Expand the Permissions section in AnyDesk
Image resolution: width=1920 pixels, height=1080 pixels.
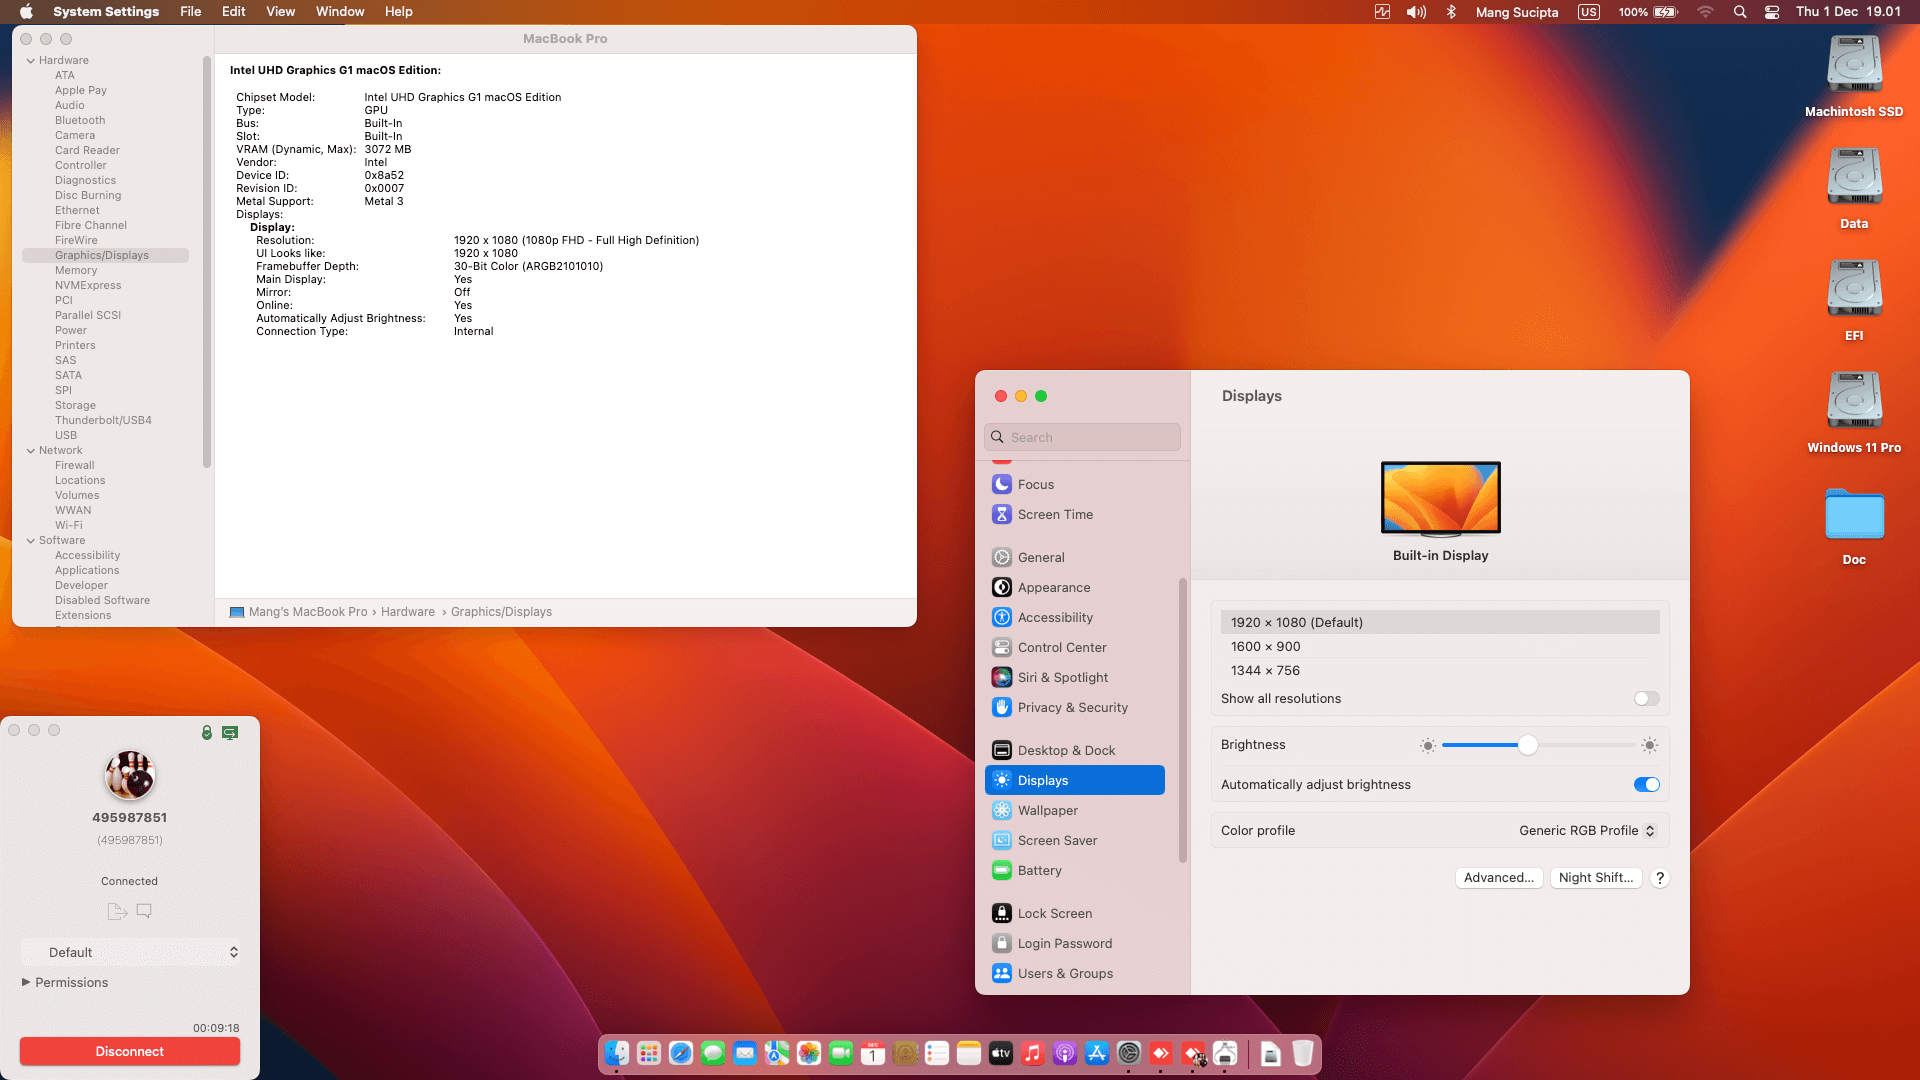click(26, 982)
